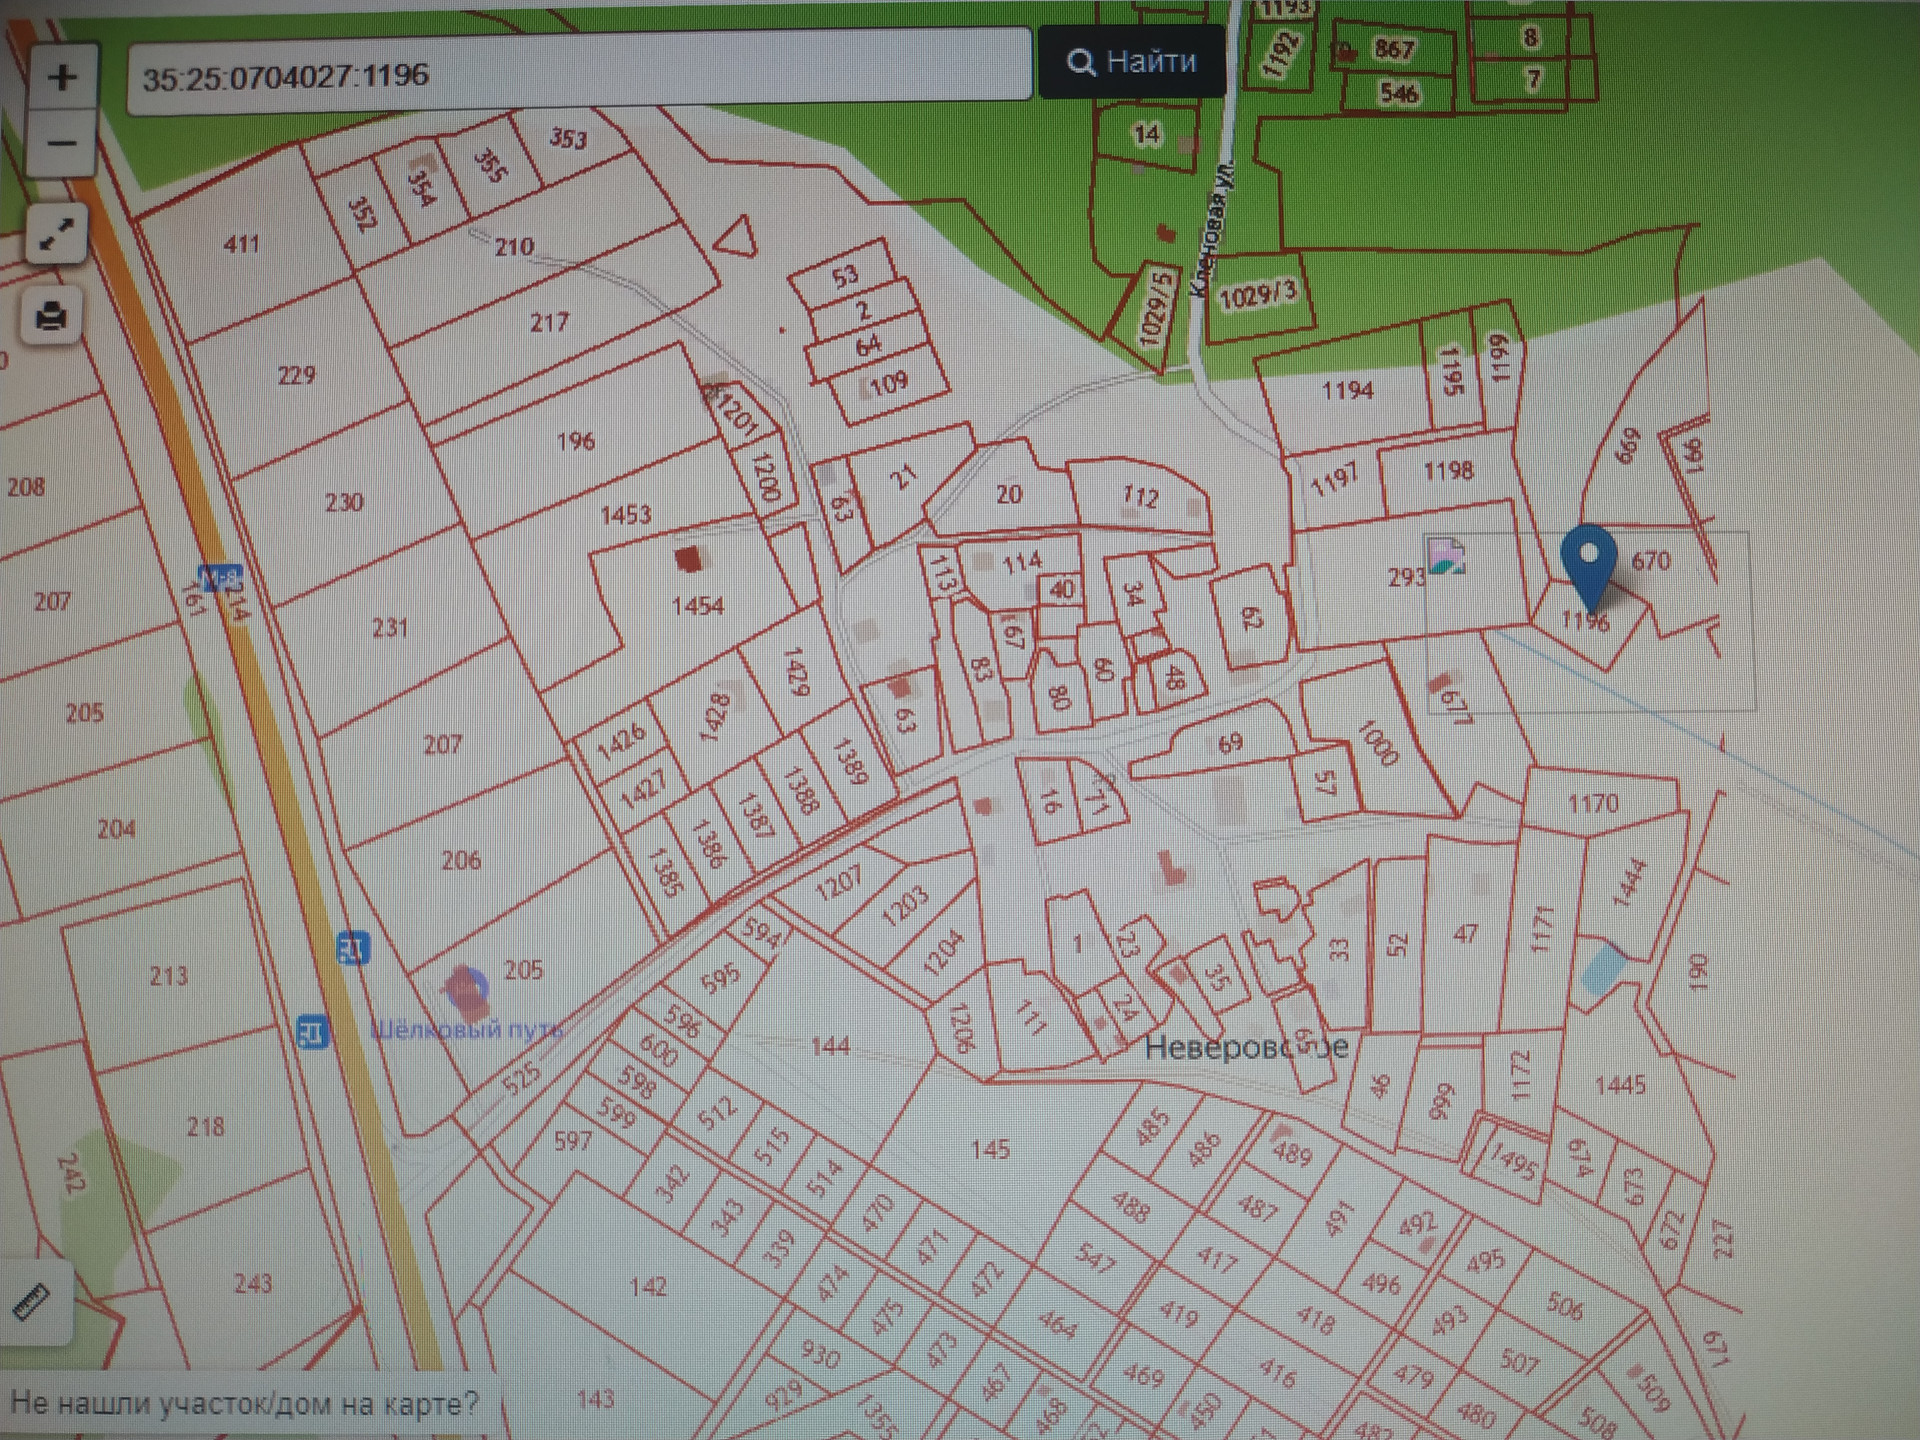Click the Неверовское village label

tap(1245, 1048)
